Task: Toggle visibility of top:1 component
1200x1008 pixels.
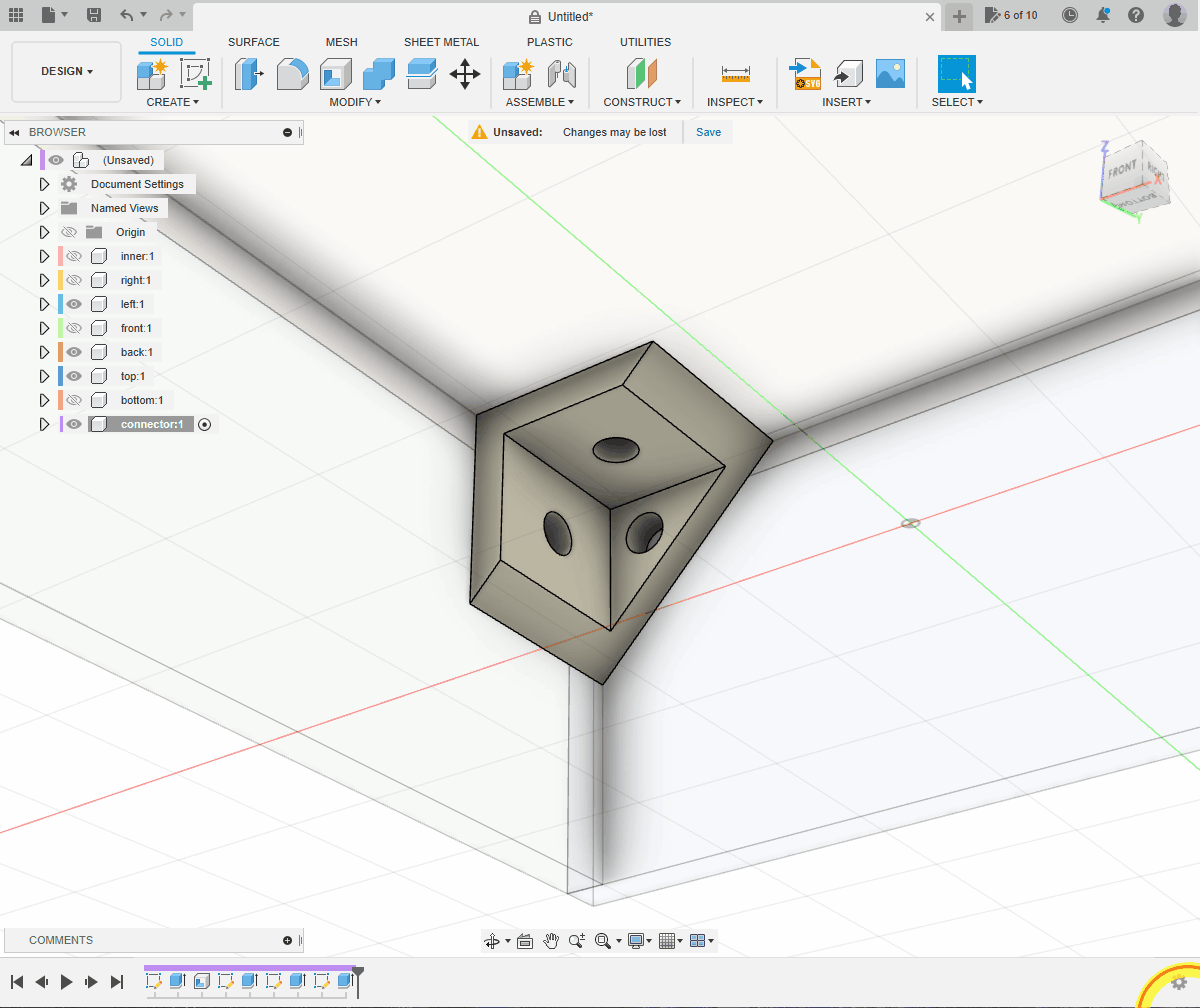Action: tap(73, 376)
